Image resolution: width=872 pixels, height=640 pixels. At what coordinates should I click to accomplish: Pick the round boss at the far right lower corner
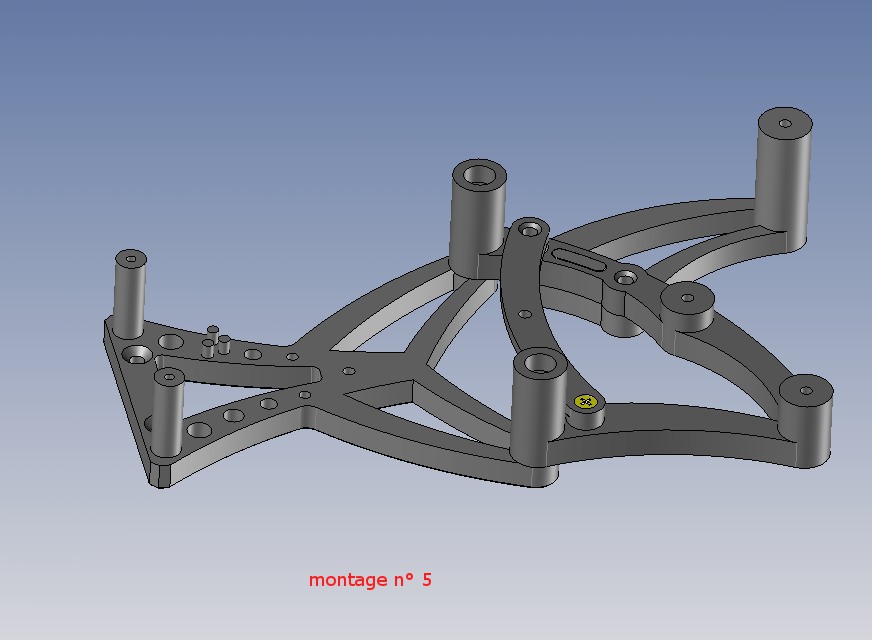pyautogui.click(x=805, y=420)
